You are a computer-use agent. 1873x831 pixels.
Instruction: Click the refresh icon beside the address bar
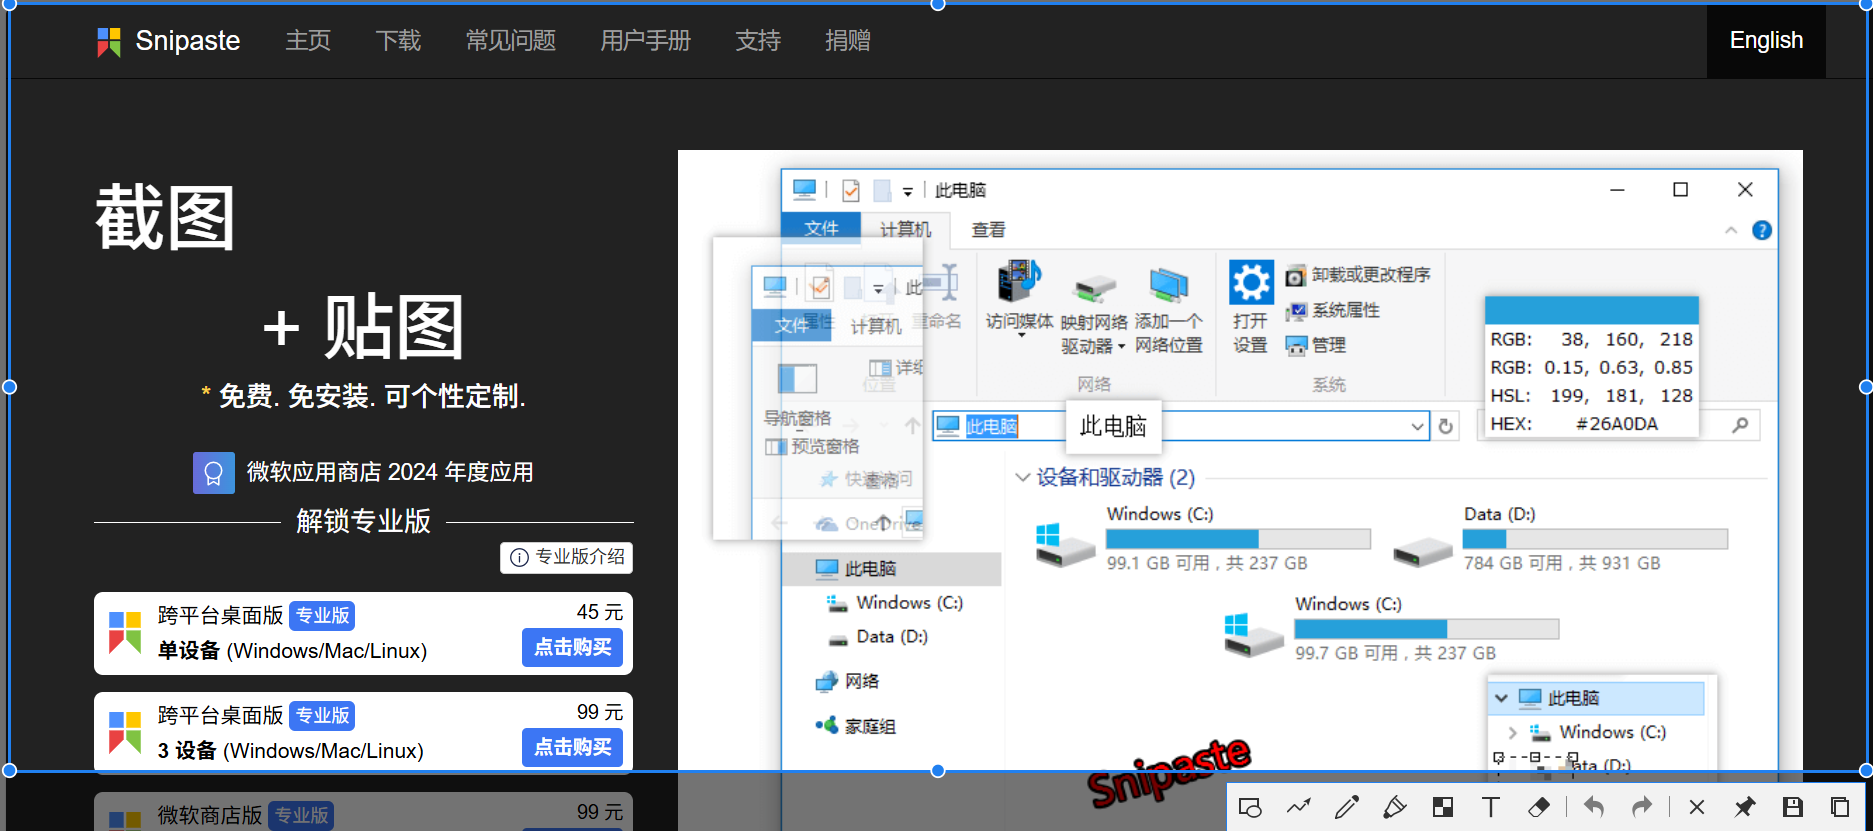click(1445, 427)
